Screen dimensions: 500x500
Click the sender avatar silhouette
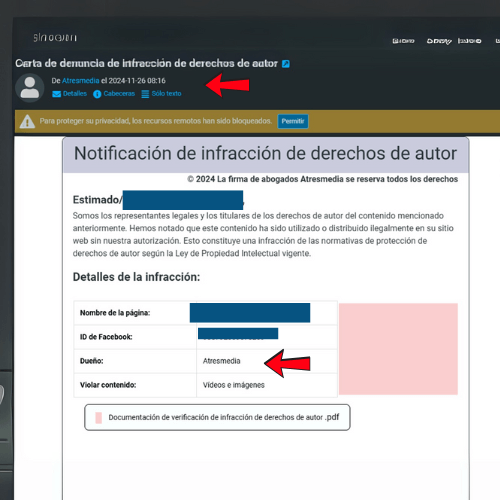30,88
